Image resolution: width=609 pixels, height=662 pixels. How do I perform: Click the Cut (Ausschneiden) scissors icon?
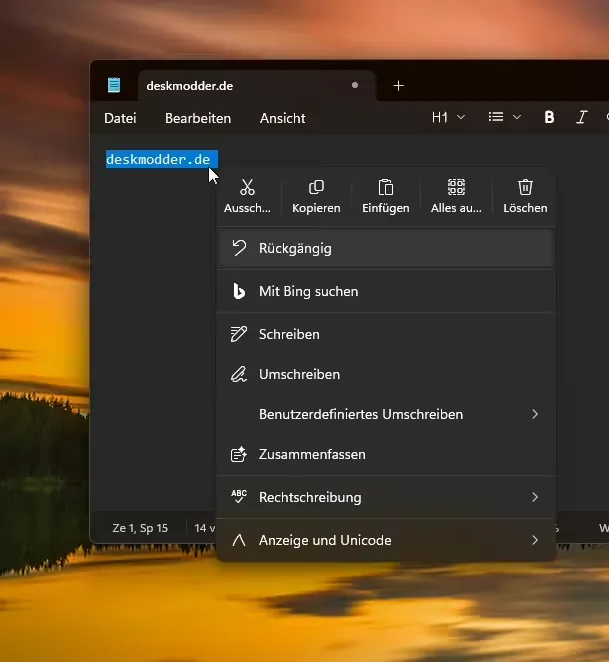tap(247, 188)
